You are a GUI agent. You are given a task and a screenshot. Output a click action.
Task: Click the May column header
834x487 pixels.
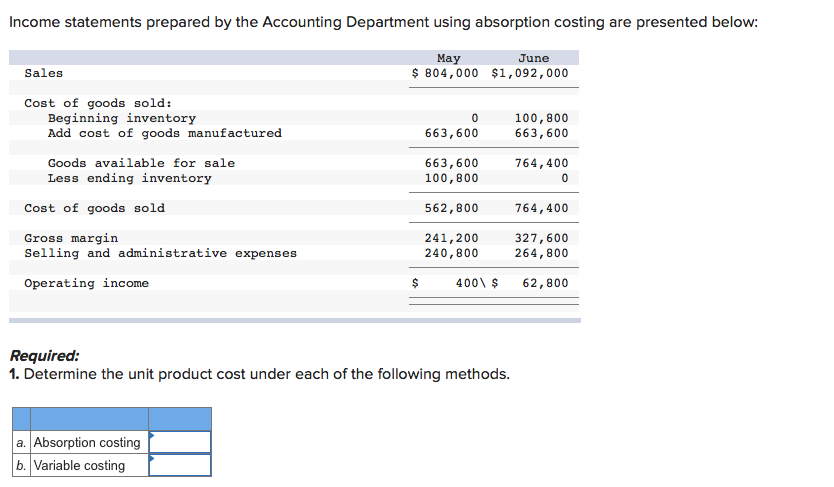(x=448, y=58)
